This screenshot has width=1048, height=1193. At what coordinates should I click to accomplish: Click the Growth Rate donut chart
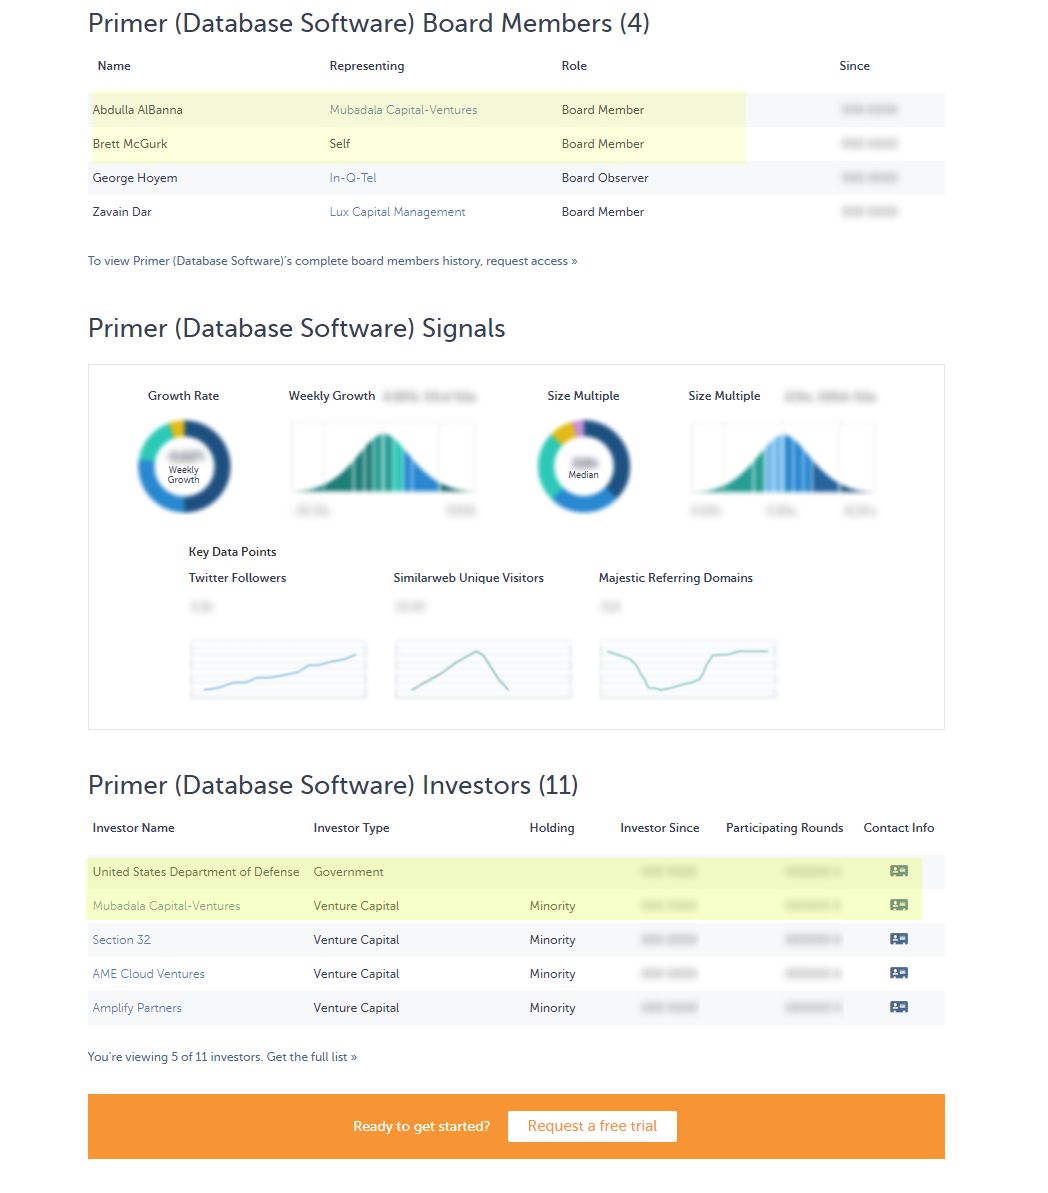184,466
